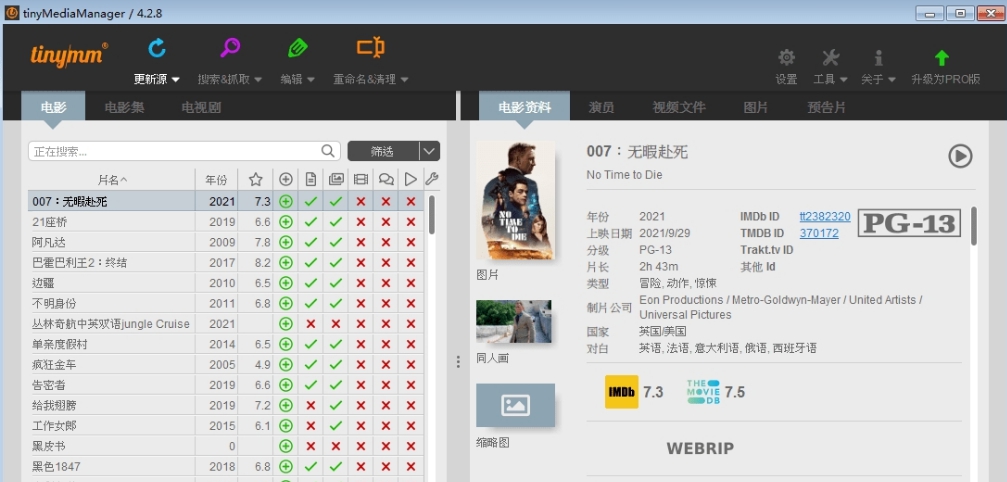Viewport: 1007px width, 482px height.
Task: Click the green plus icon for 阿凡达
Action: tap(286, 243)
